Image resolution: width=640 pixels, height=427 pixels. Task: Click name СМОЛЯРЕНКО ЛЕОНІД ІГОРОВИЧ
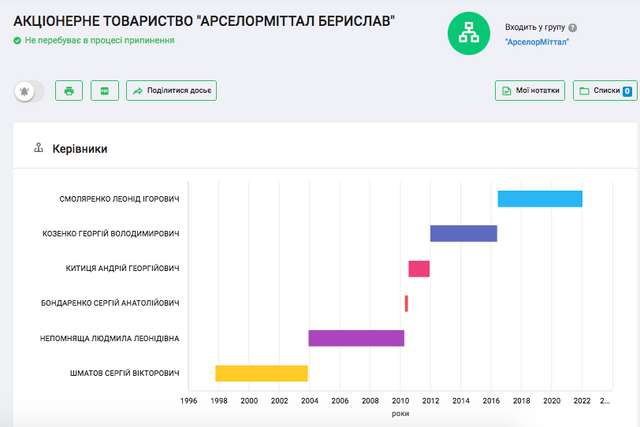pyautogui.click(x=119, y=199)
